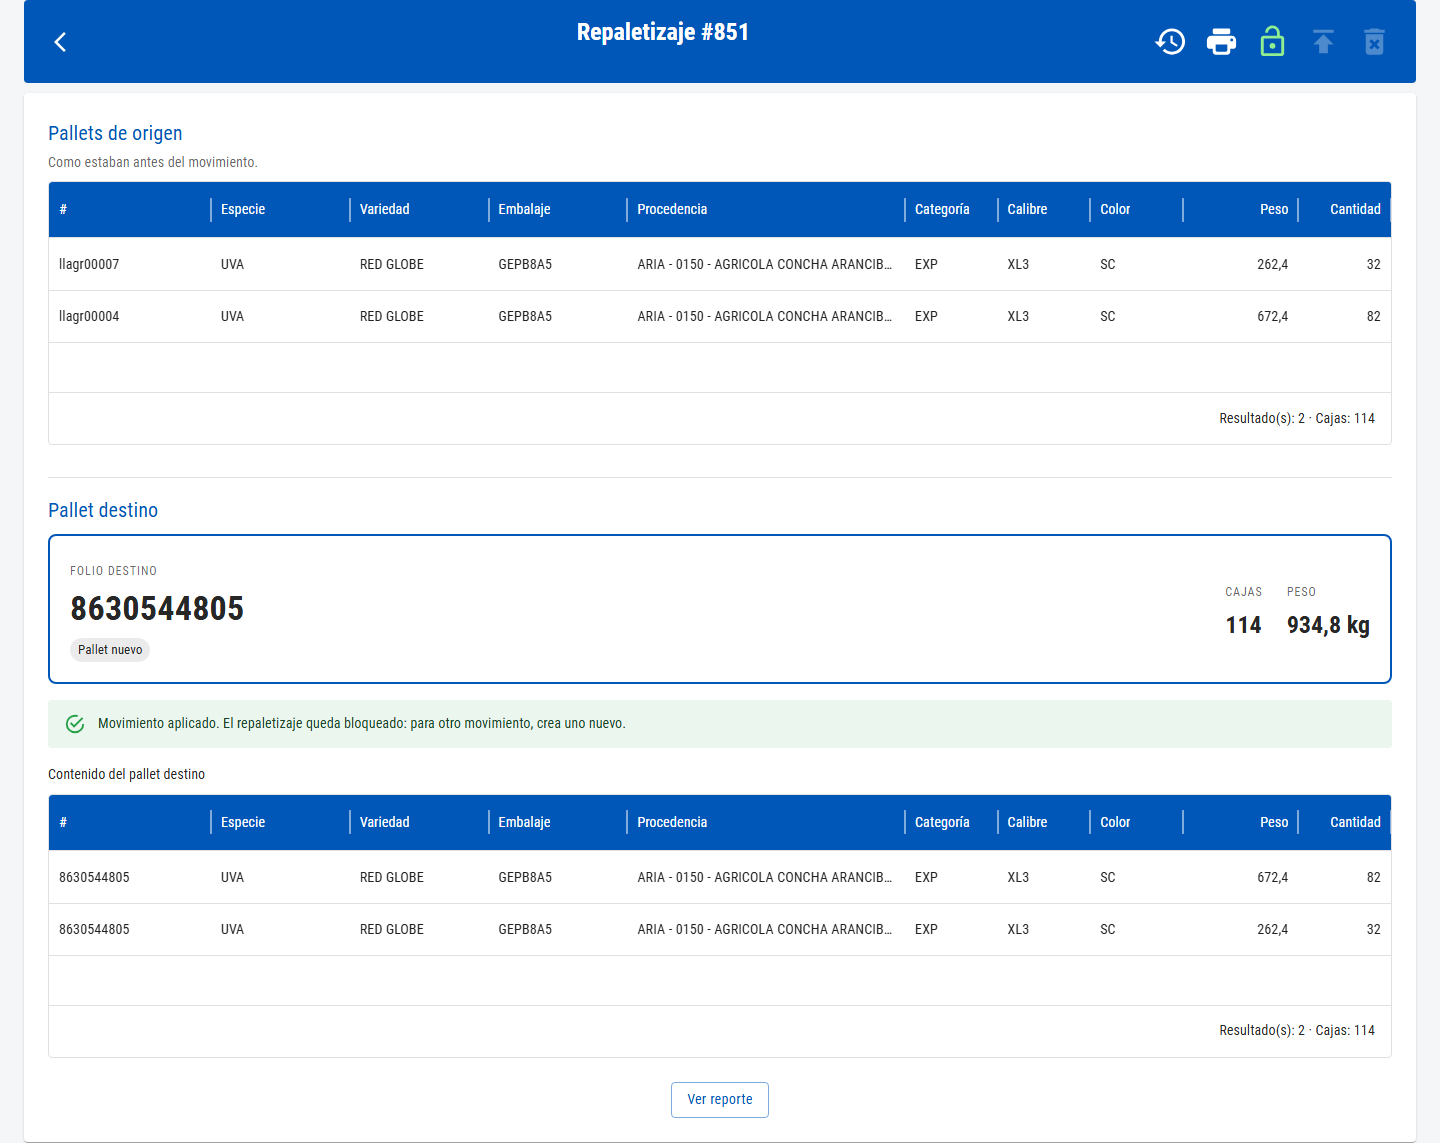This screenshot has height=1143, width=1440.
Task: Click folio destino number 8630544805 heading
Action: [157, 608]
